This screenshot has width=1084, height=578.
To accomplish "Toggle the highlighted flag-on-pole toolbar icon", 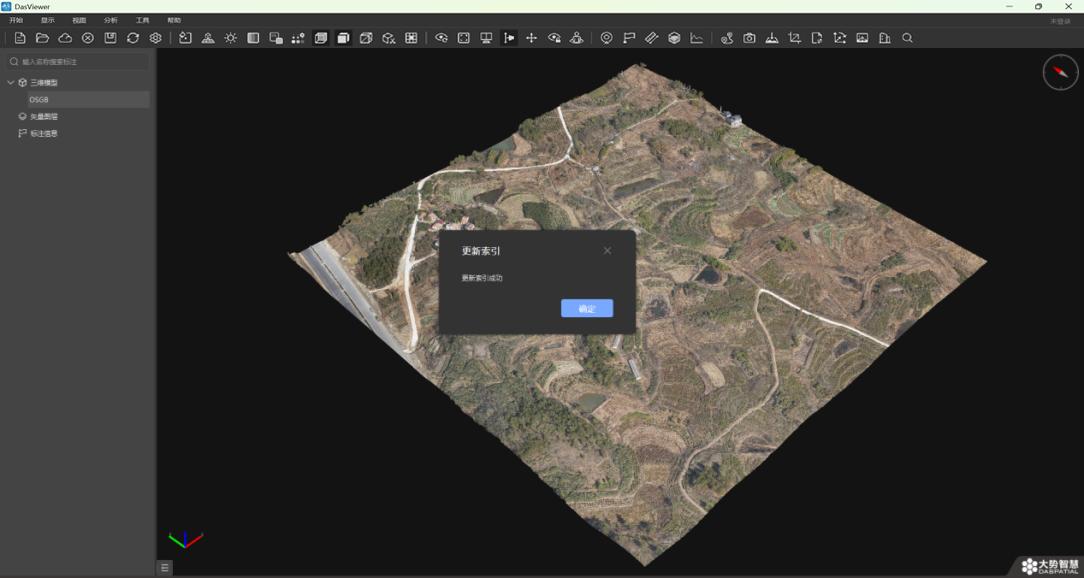I will (510, 38).
